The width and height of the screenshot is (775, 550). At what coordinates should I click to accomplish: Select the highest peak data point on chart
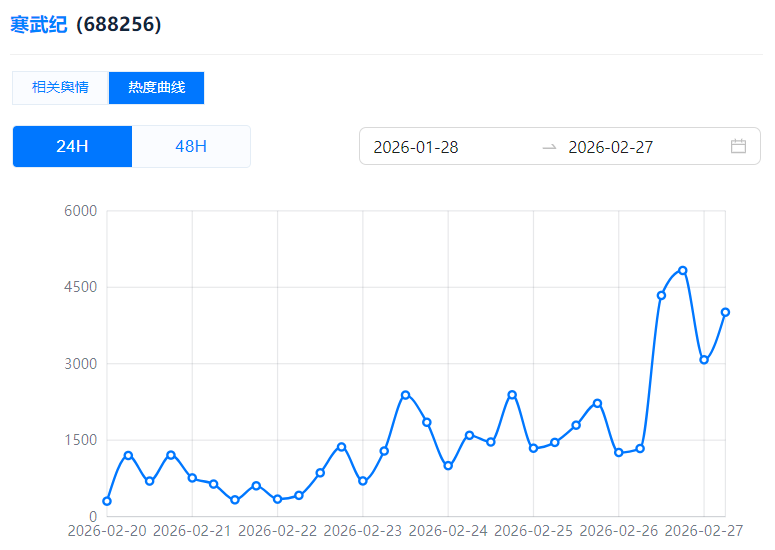coord(683,270)
